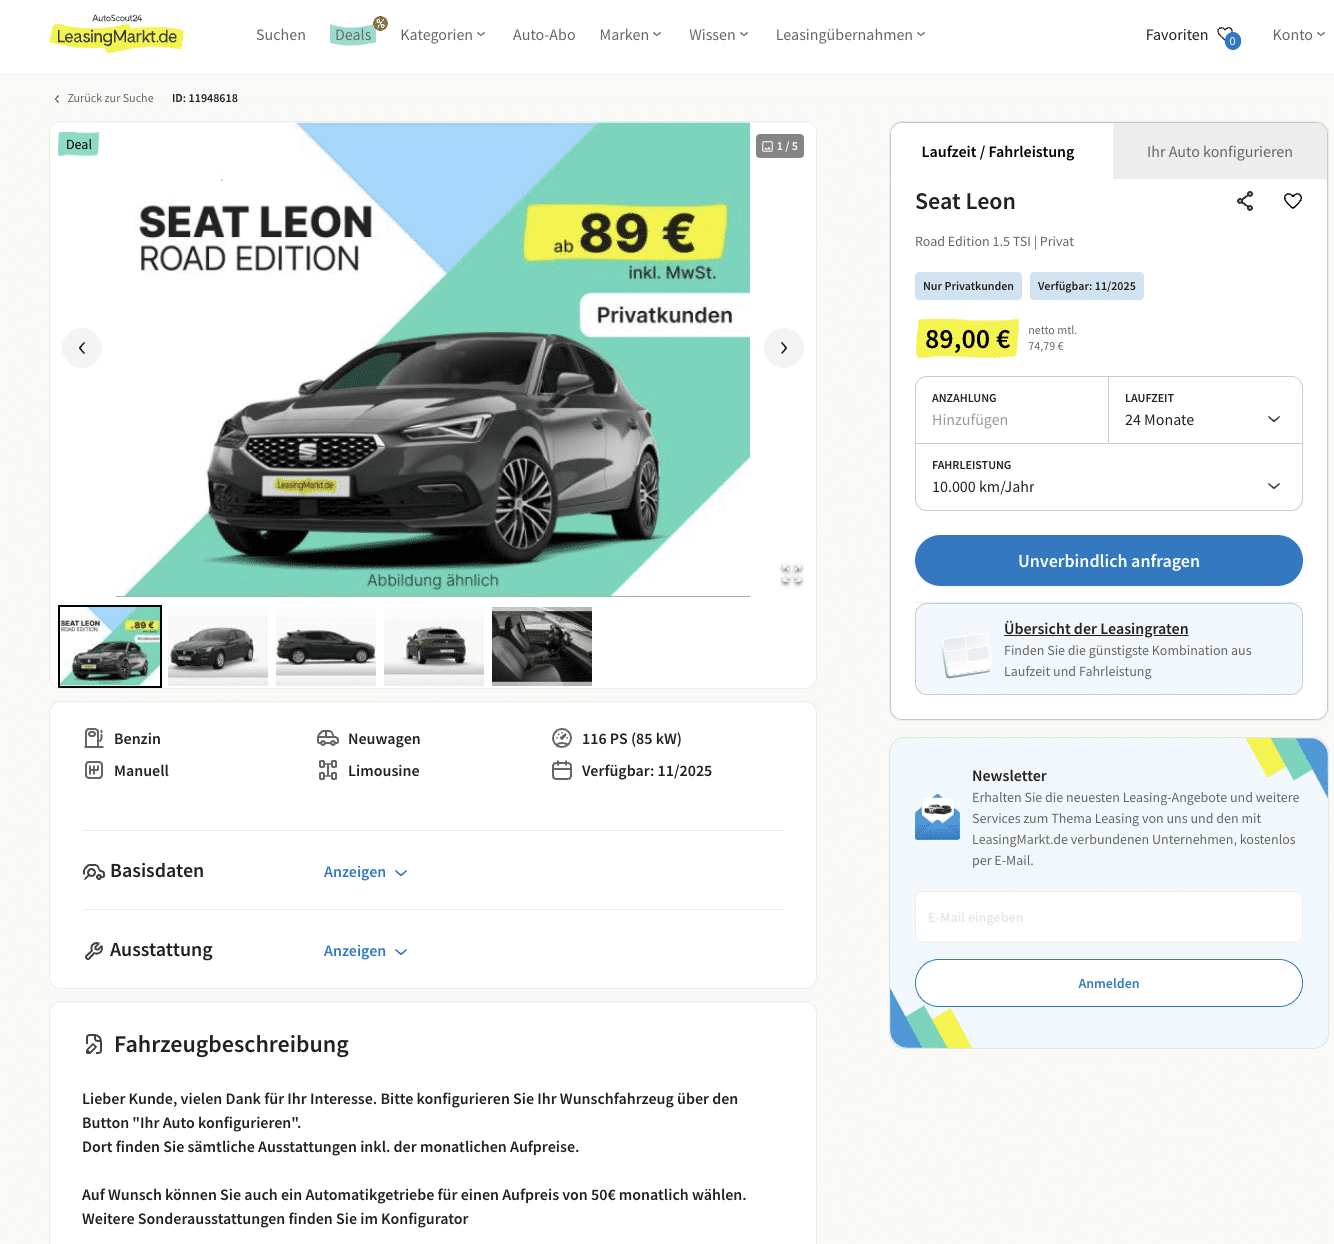Open the Kategorien menu
The image size is (1334, 1244).
pos(442,35)
